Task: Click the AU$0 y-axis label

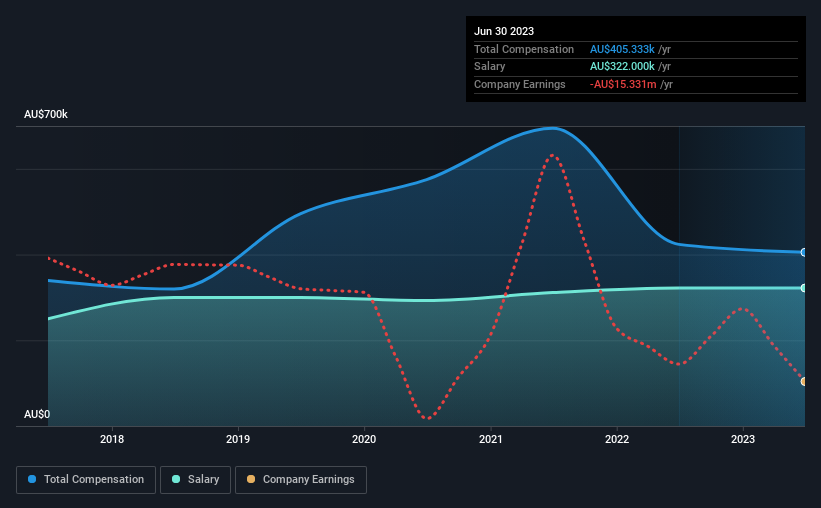Action: 37,414
